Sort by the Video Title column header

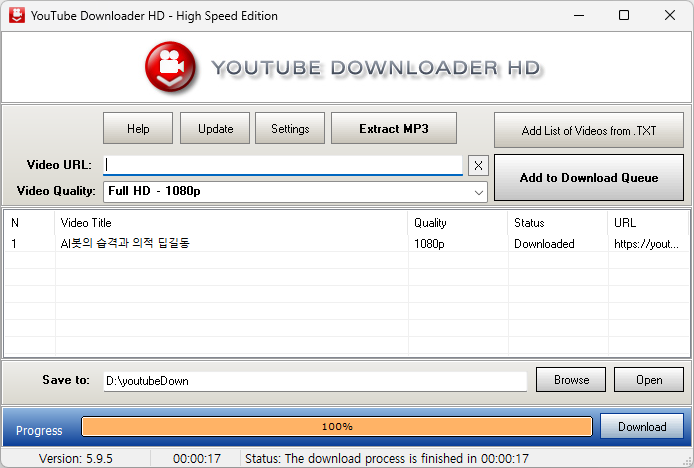tap(231, 223)
